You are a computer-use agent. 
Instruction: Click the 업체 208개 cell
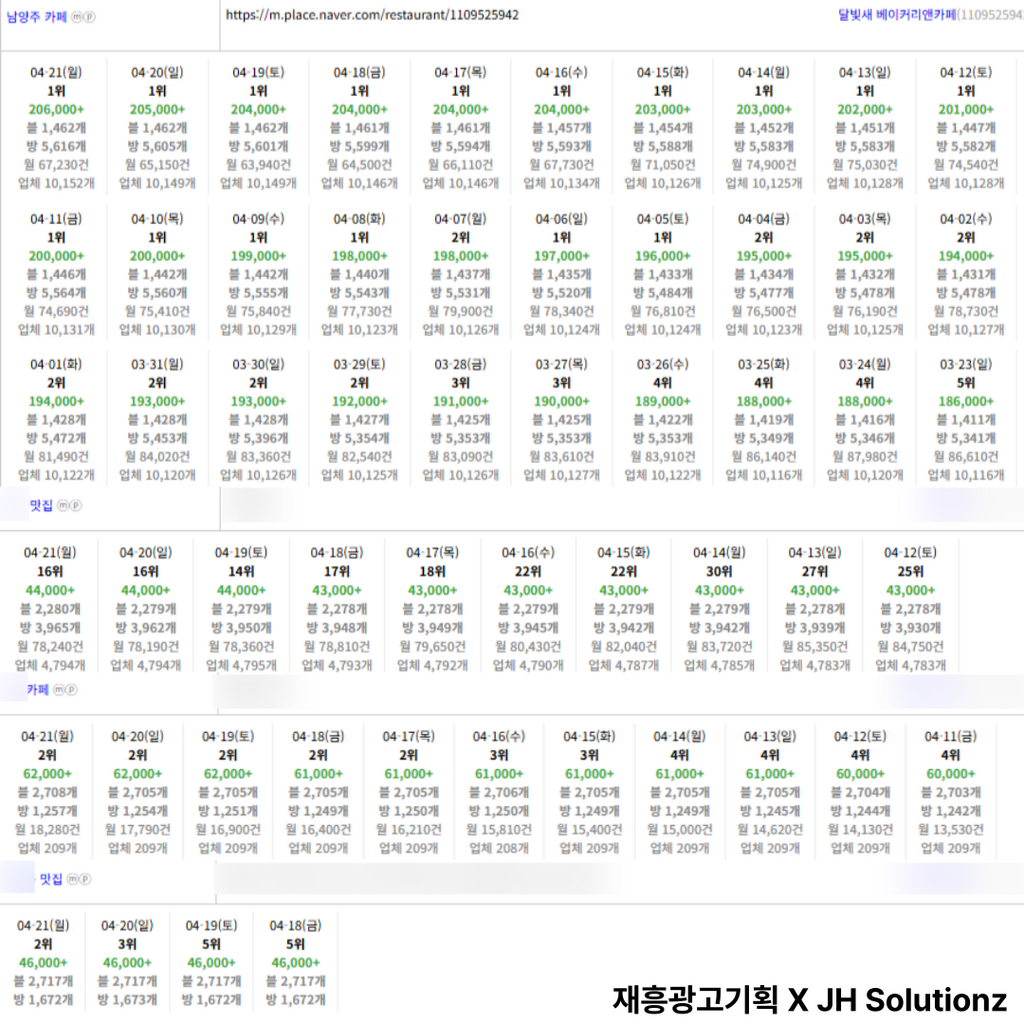tap(499, 848)
